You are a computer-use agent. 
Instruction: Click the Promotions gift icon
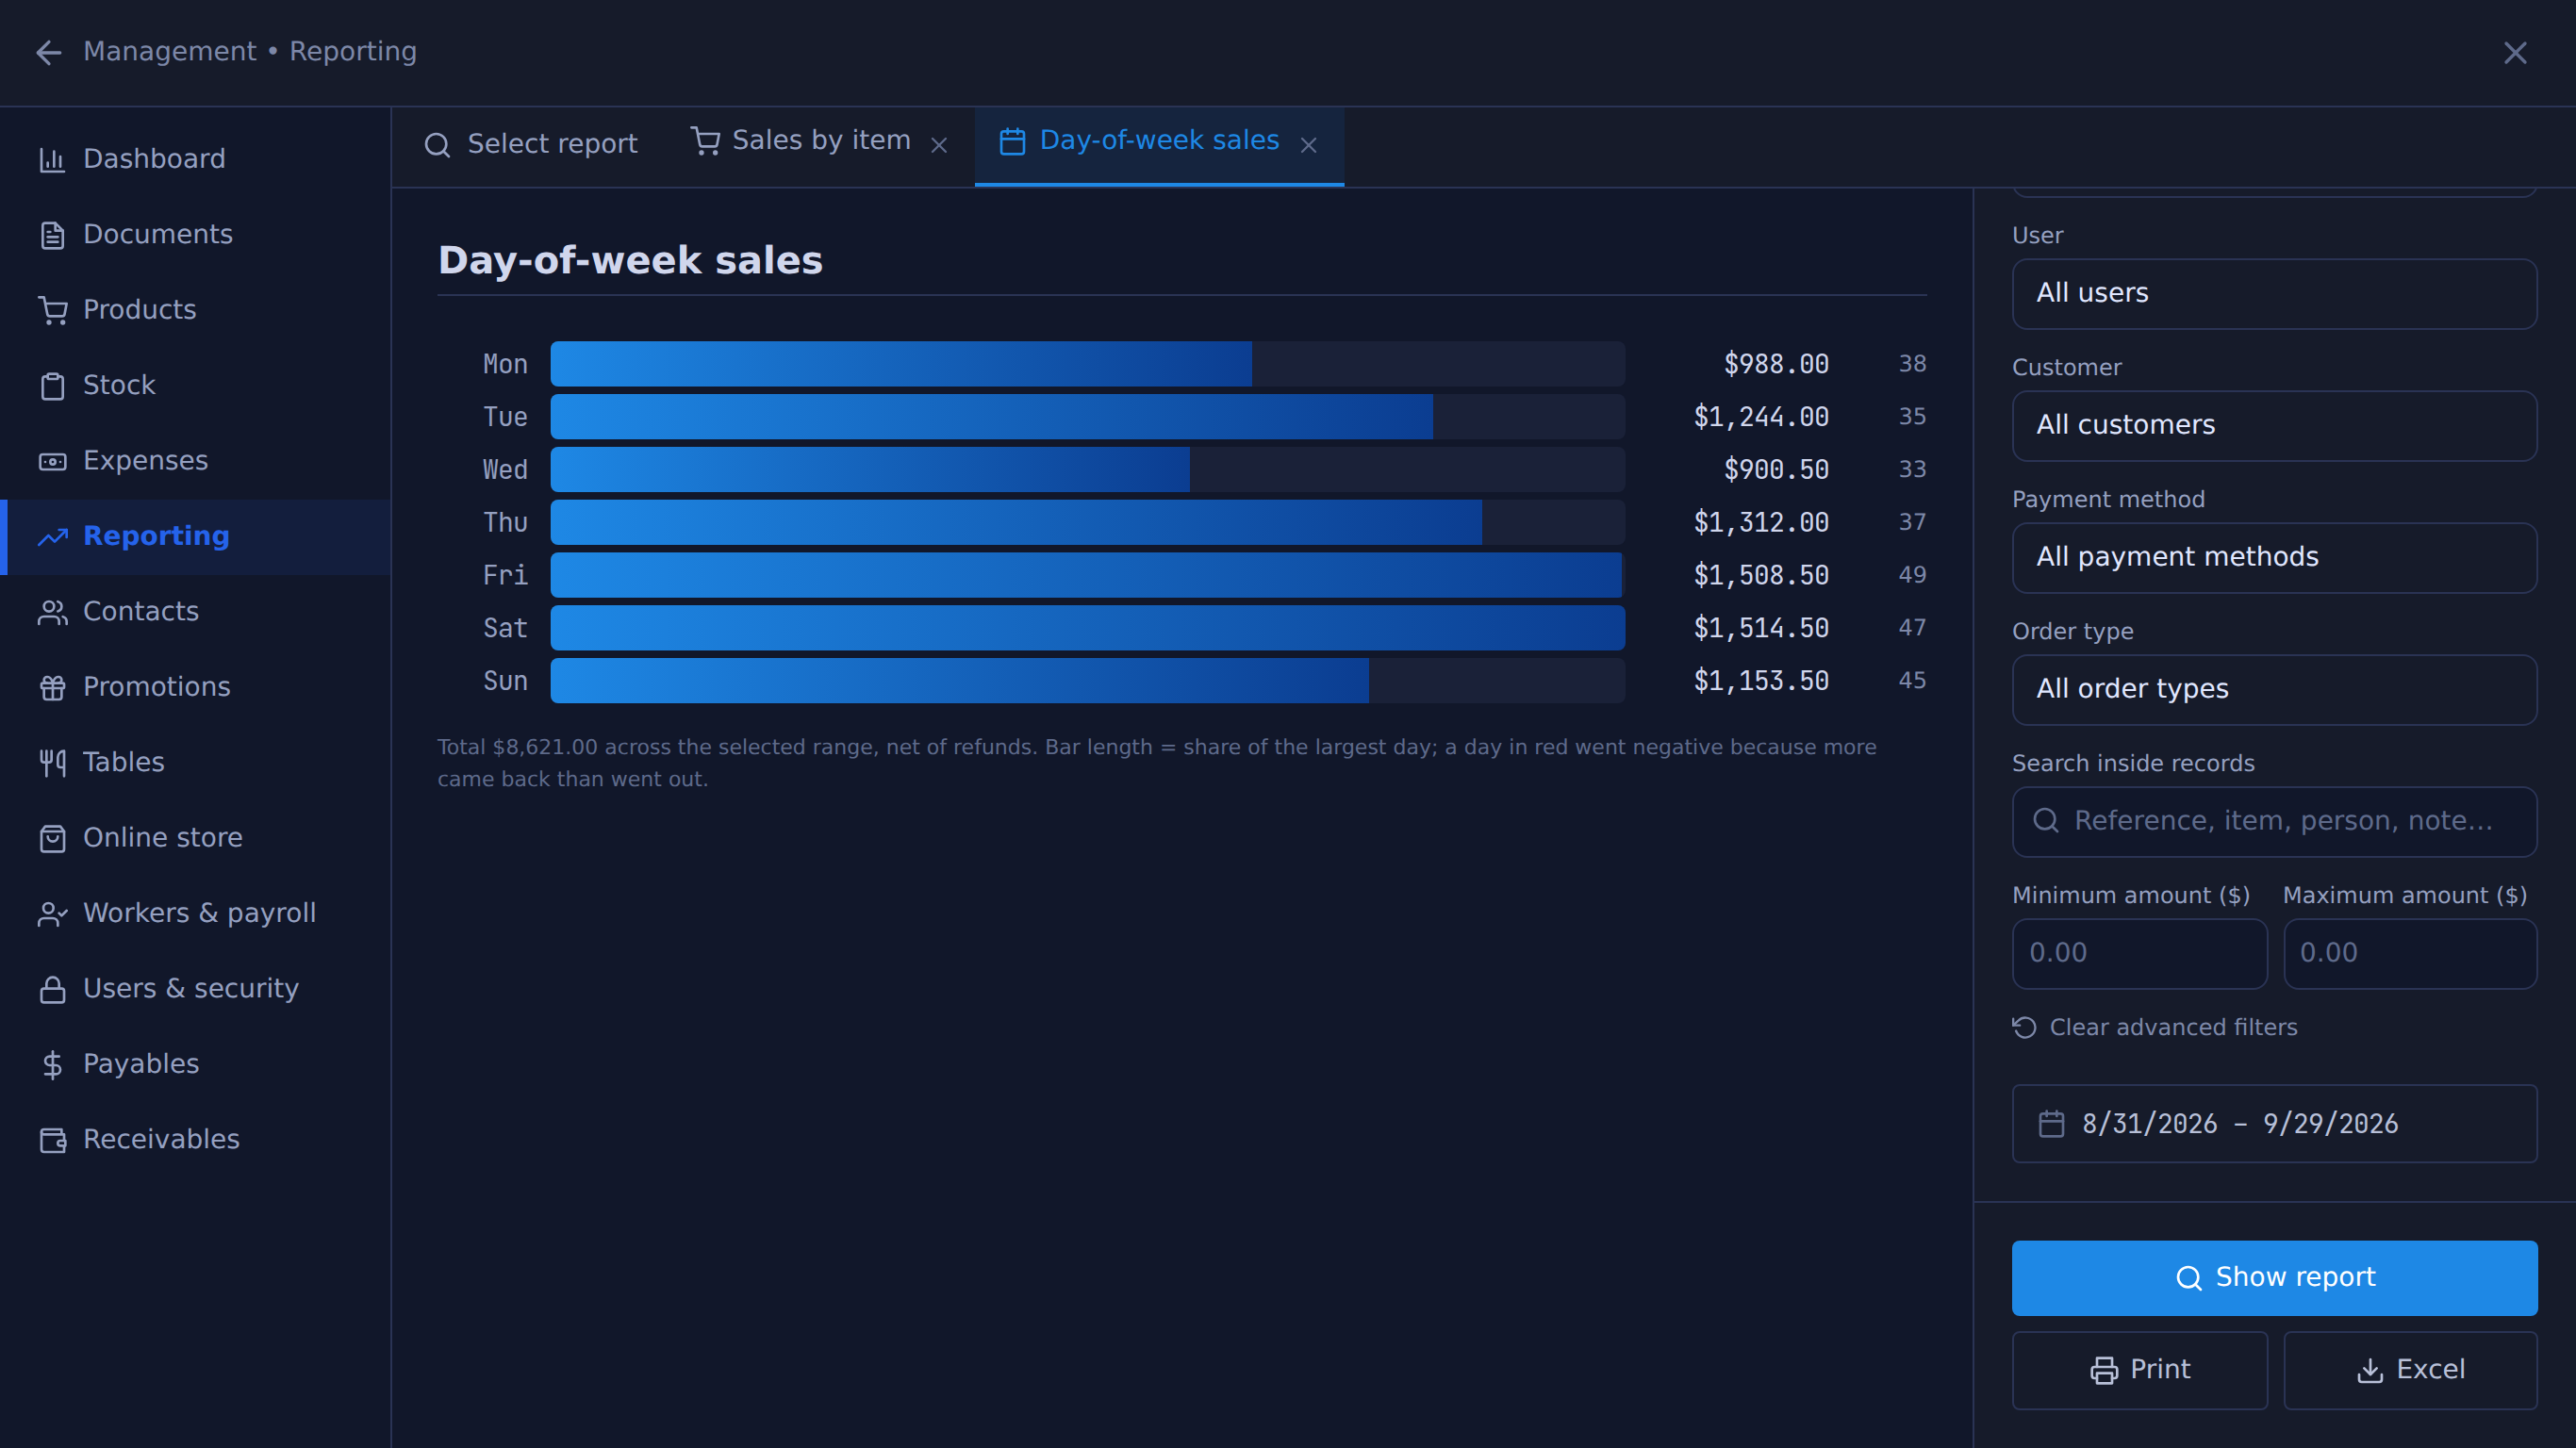pos(52,687)
